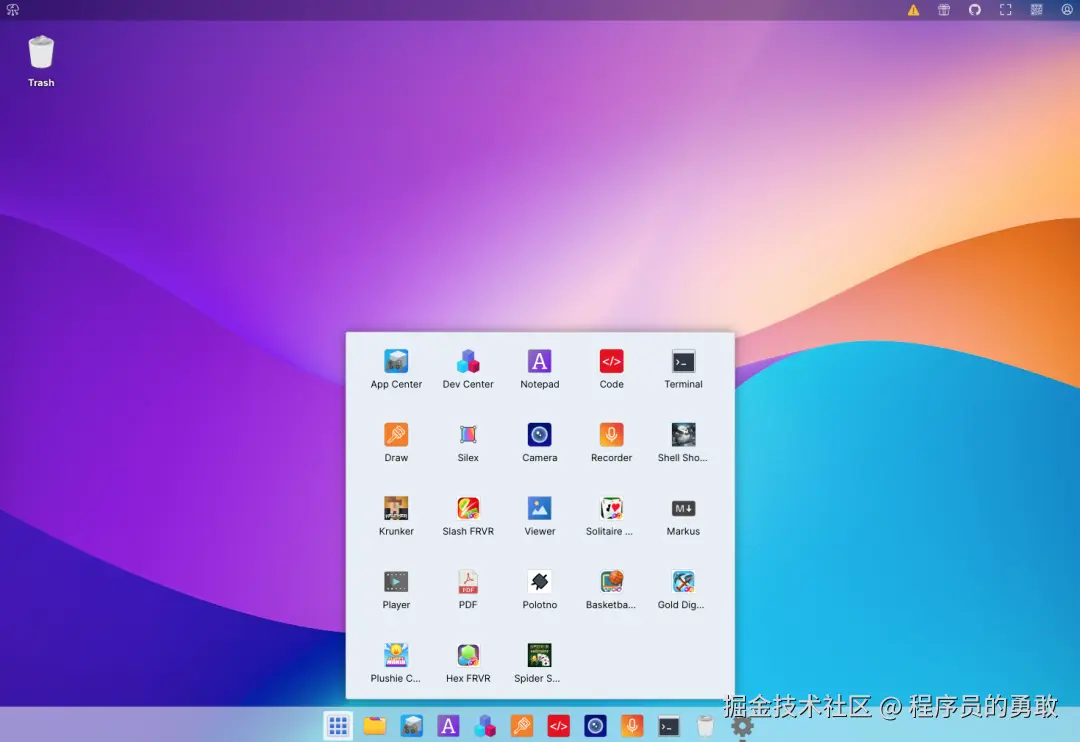Click the Draw icon in the taskbar
This screenshot has height=742, width=1080.
[x=521, y=725]
